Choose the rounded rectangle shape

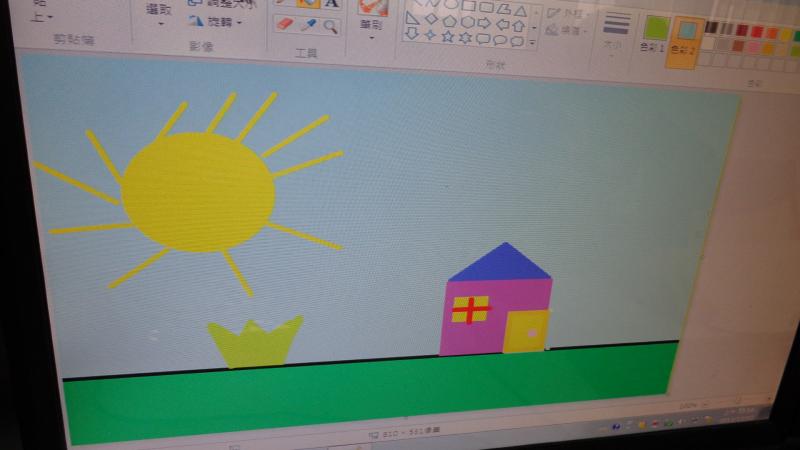click(x=486, y=8)
